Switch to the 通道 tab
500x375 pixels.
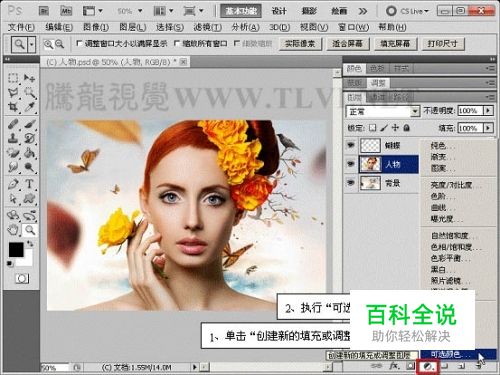[379, 97]
